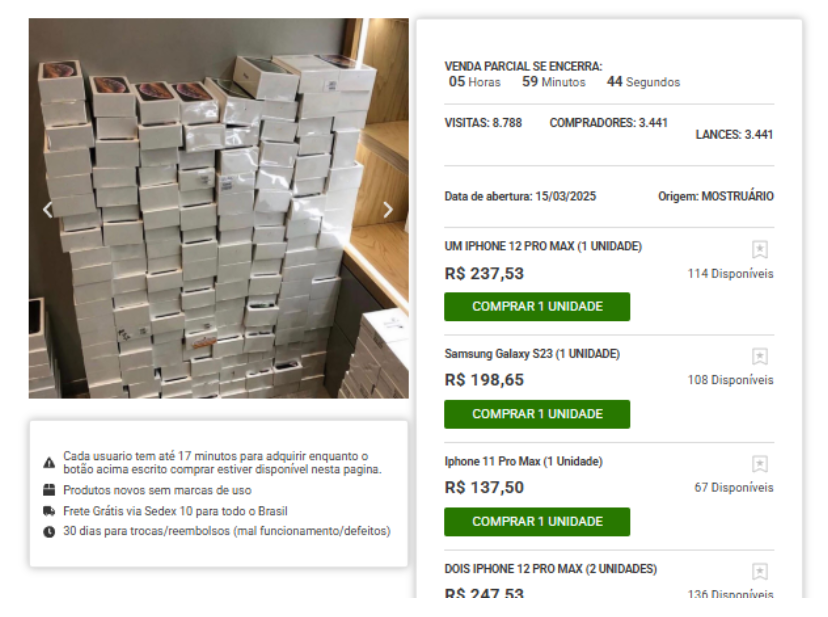Show next product photo with right arrow
This screenshot has width=828, height=617.
389,210
